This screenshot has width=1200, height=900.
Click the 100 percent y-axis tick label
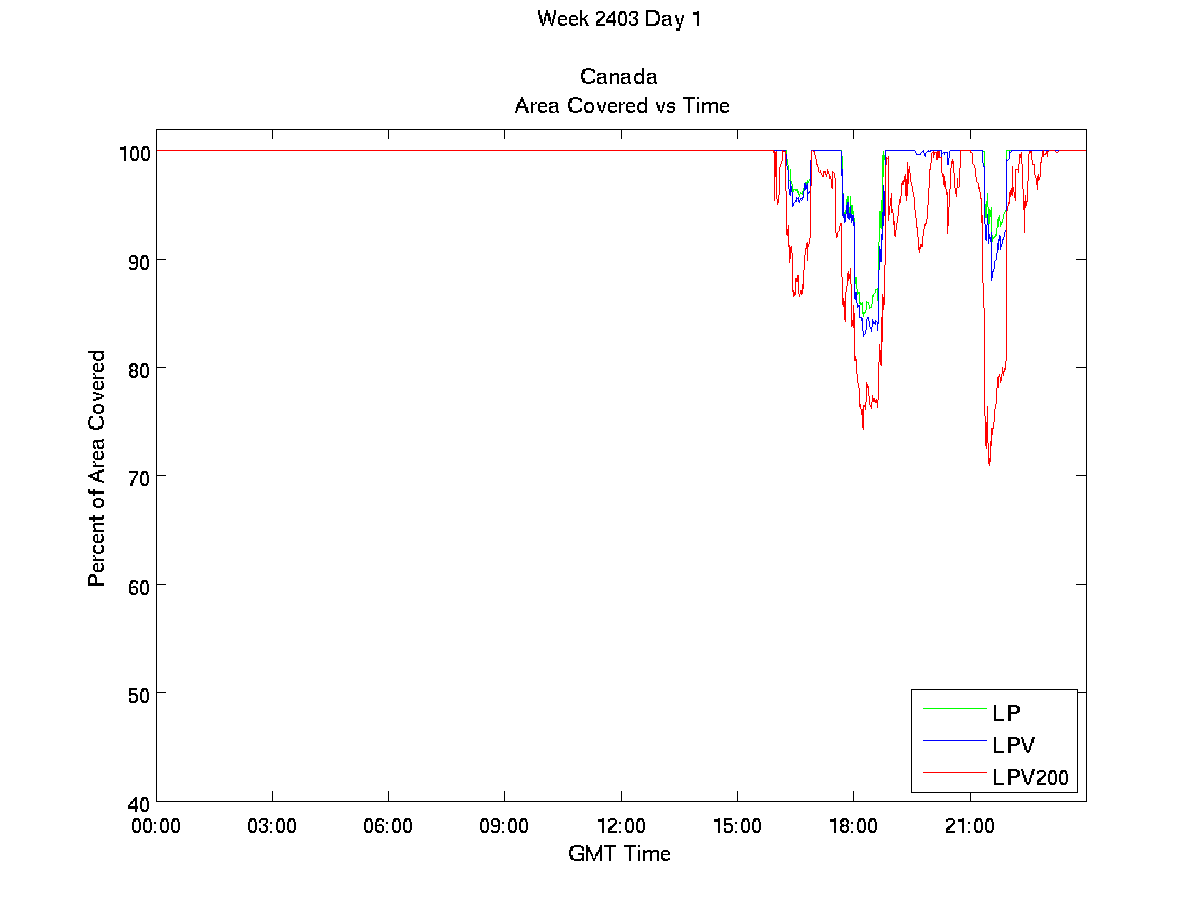135,152
